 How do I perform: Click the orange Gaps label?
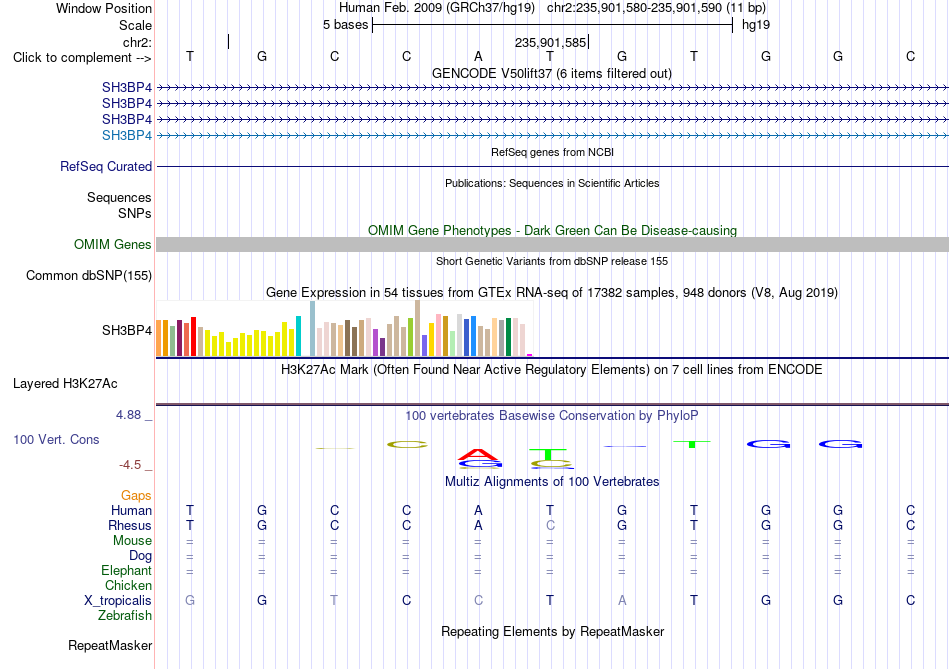136,496
